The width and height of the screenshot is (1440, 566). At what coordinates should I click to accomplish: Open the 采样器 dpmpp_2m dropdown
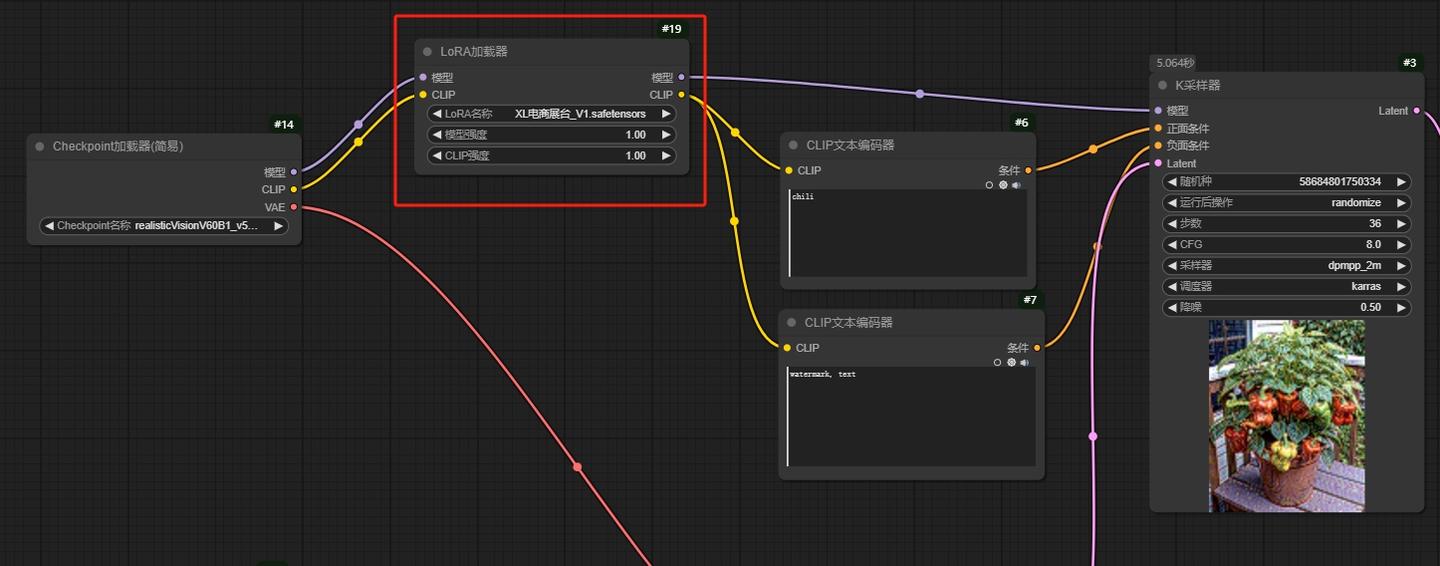(1287, 266)
